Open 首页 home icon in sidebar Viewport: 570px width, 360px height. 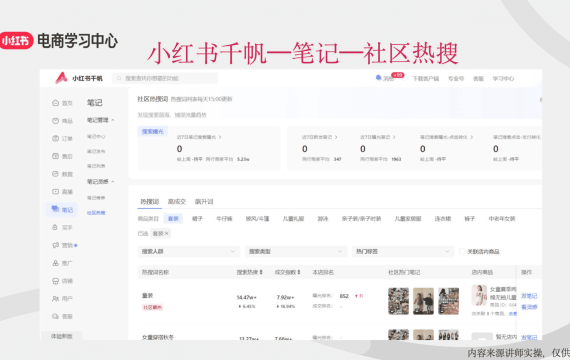(55, 103)
